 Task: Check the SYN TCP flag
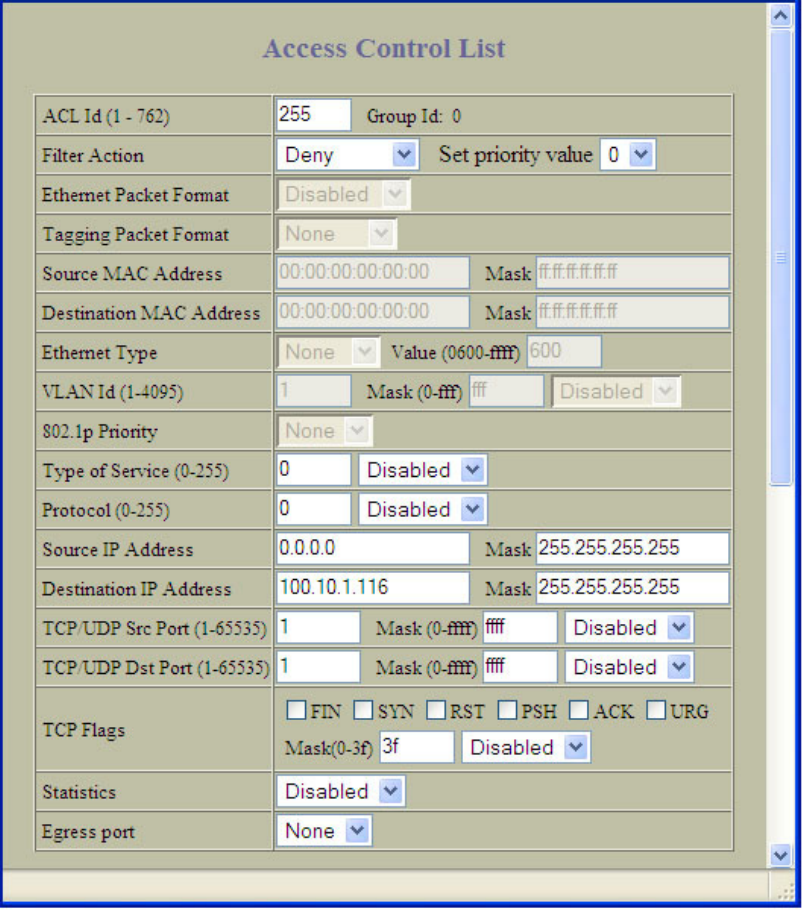click(x=364, y=710)
